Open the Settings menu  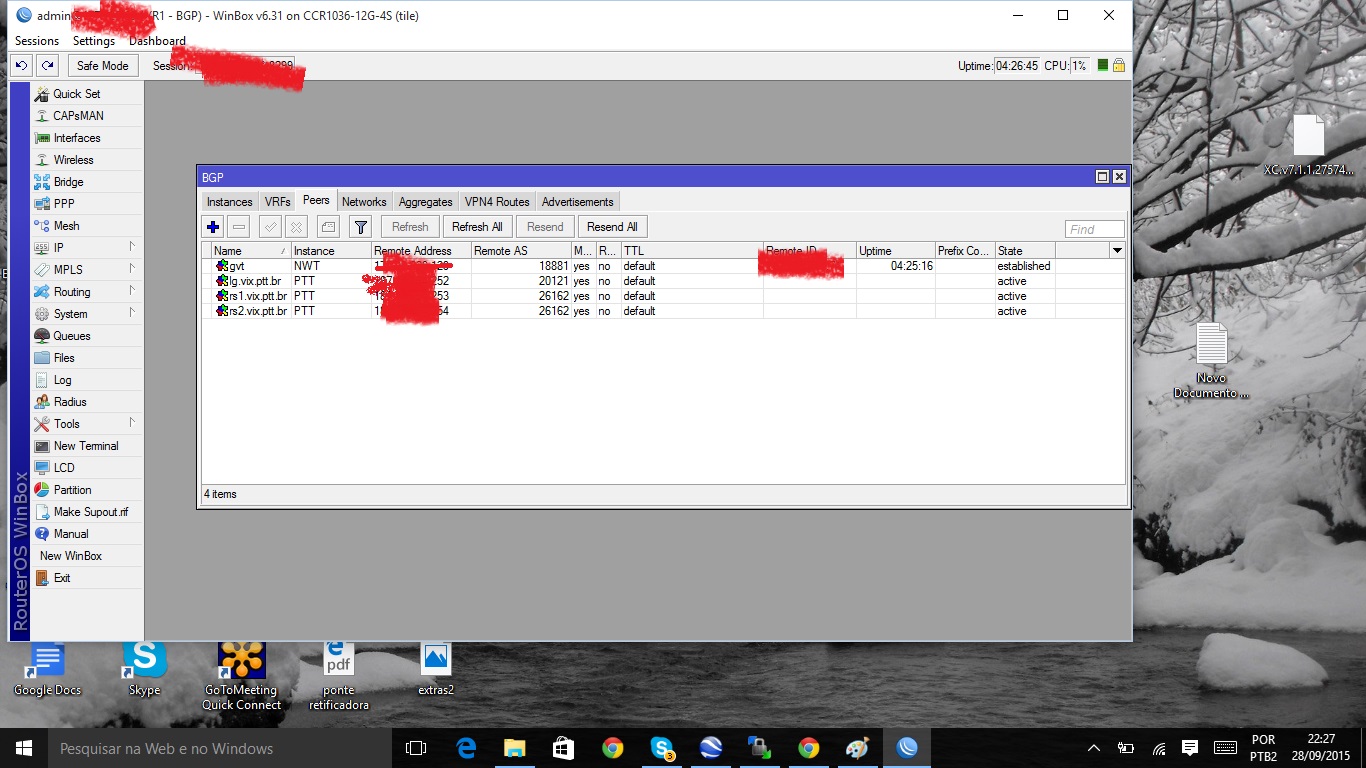[x=94, y=41]
